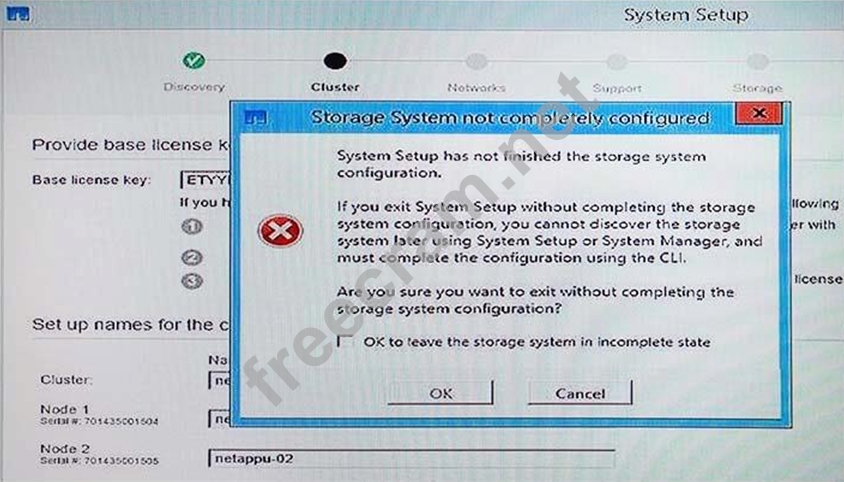The height and width of the screenshot is (482, 844).
Task: Click the red error X icon in dialog
Action: (x=280, y=231)
